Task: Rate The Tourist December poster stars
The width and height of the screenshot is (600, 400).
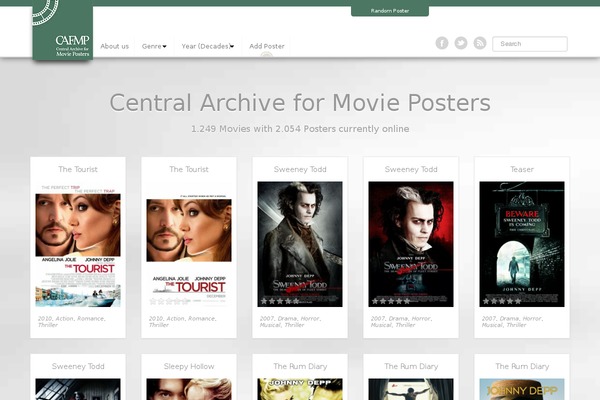Action: [169, 301]
